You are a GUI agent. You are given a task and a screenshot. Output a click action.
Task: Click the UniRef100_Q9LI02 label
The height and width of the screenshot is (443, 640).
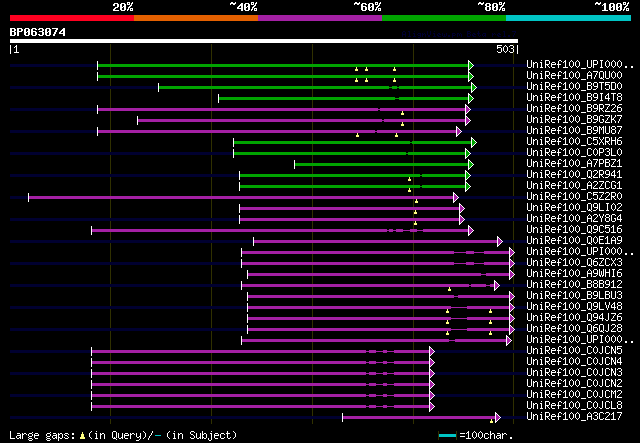tap(574, 207)
